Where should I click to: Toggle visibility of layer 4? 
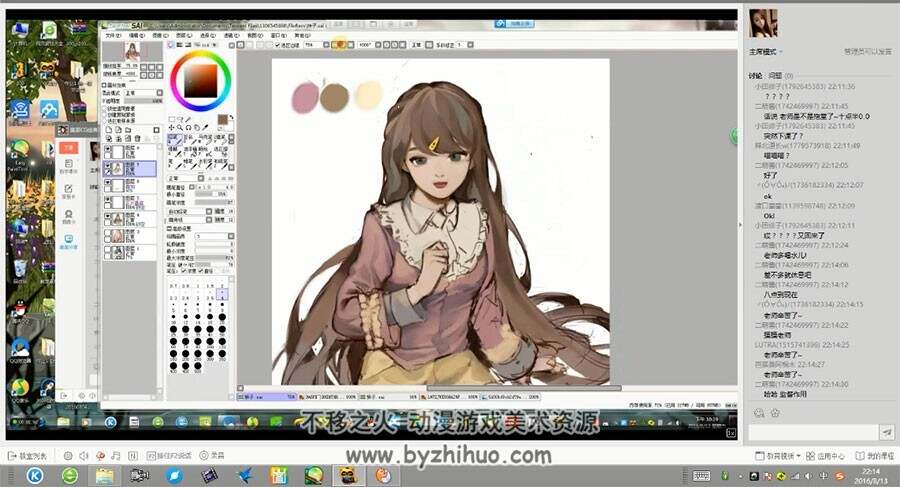(107, 215)
